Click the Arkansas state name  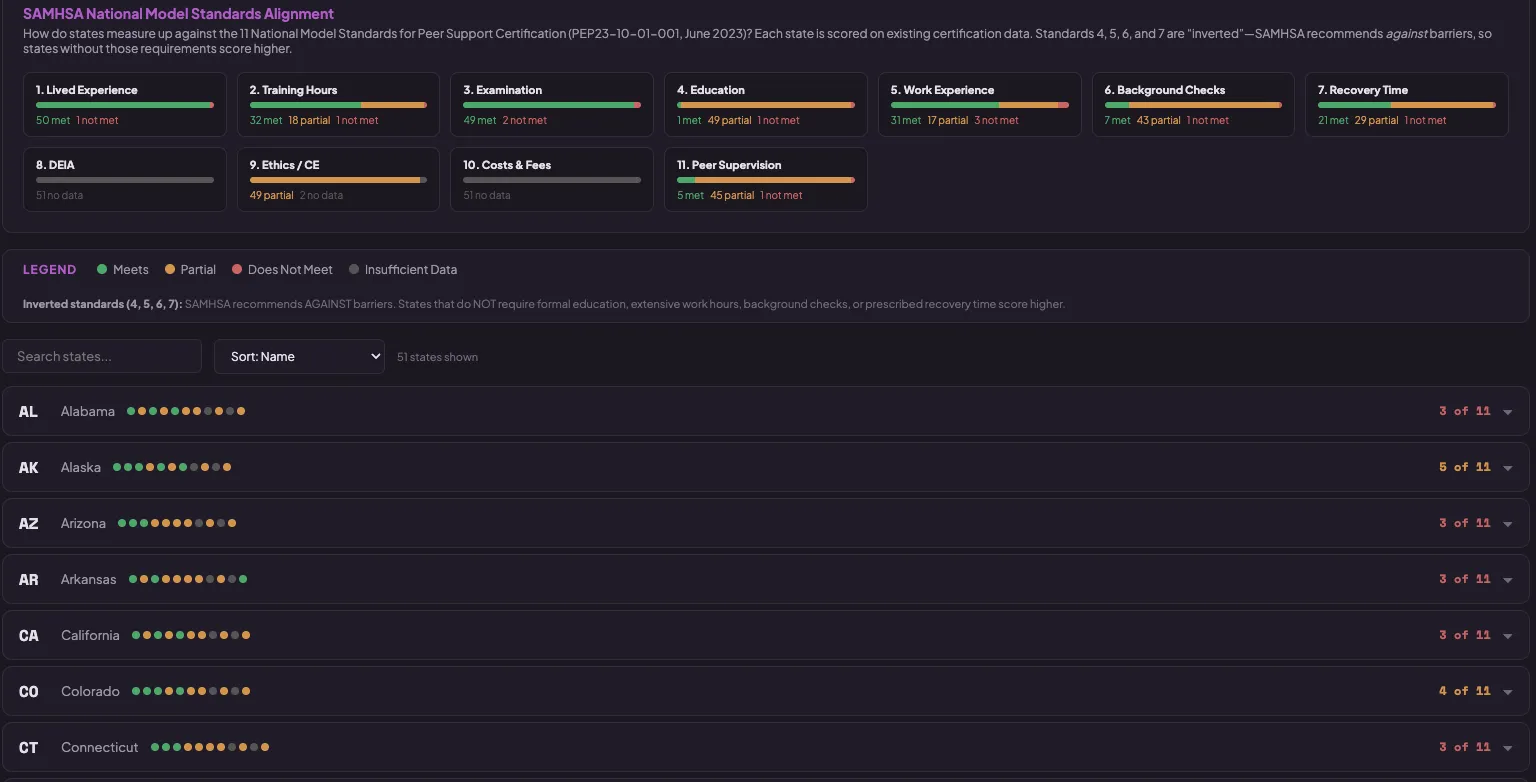pos(88,579)
